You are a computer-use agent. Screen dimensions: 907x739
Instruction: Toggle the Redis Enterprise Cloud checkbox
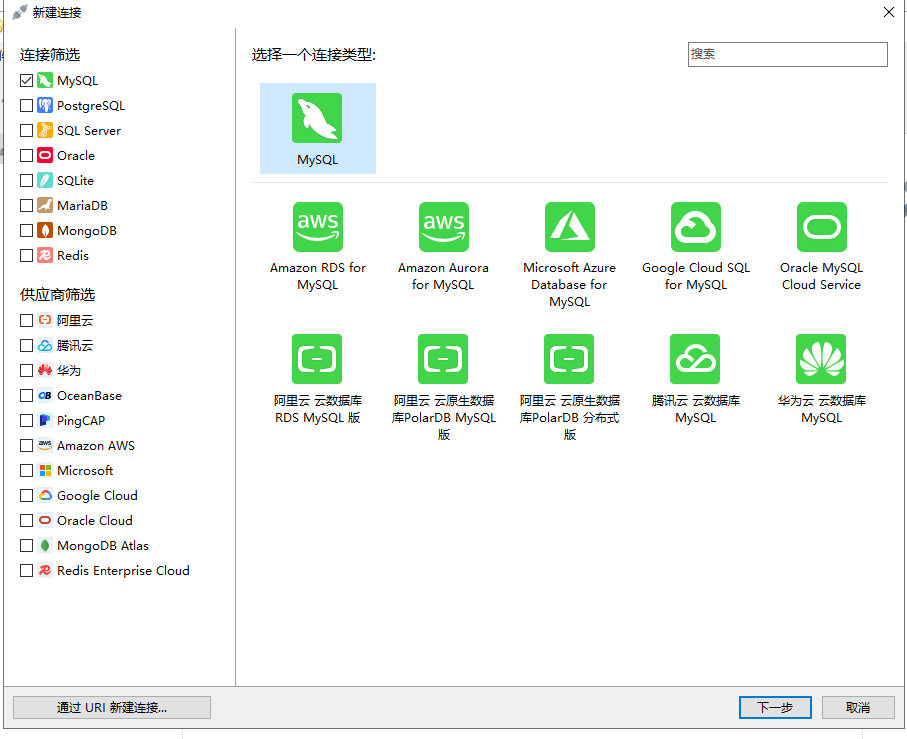point(27,570)
